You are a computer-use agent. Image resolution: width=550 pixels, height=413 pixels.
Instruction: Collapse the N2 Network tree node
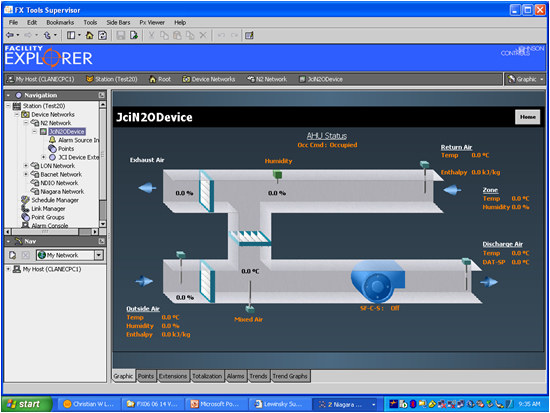pyautogui.click(x=26, y=123)
